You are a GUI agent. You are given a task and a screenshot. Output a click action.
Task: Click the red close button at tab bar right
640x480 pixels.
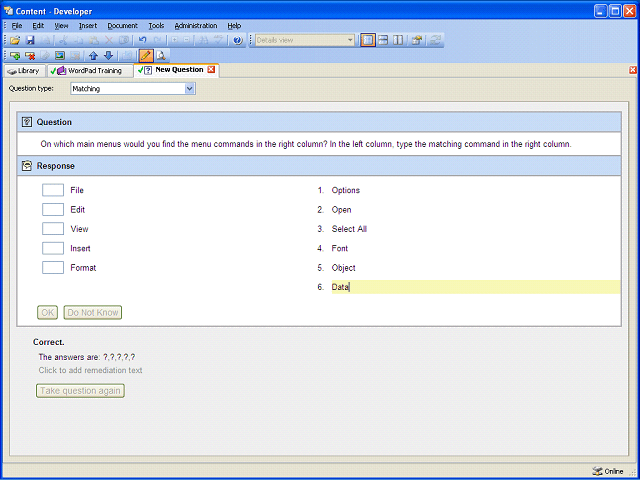pos(633,70)
